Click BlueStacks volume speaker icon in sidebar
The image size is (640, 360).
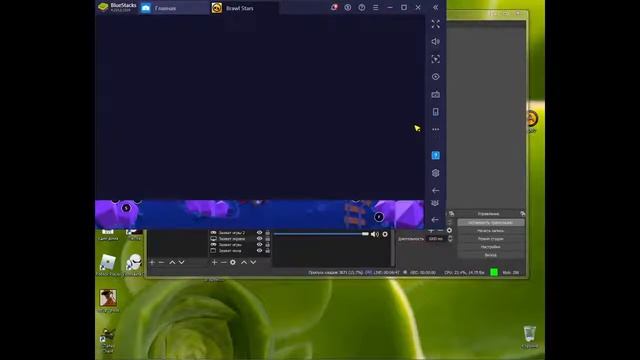436,42
